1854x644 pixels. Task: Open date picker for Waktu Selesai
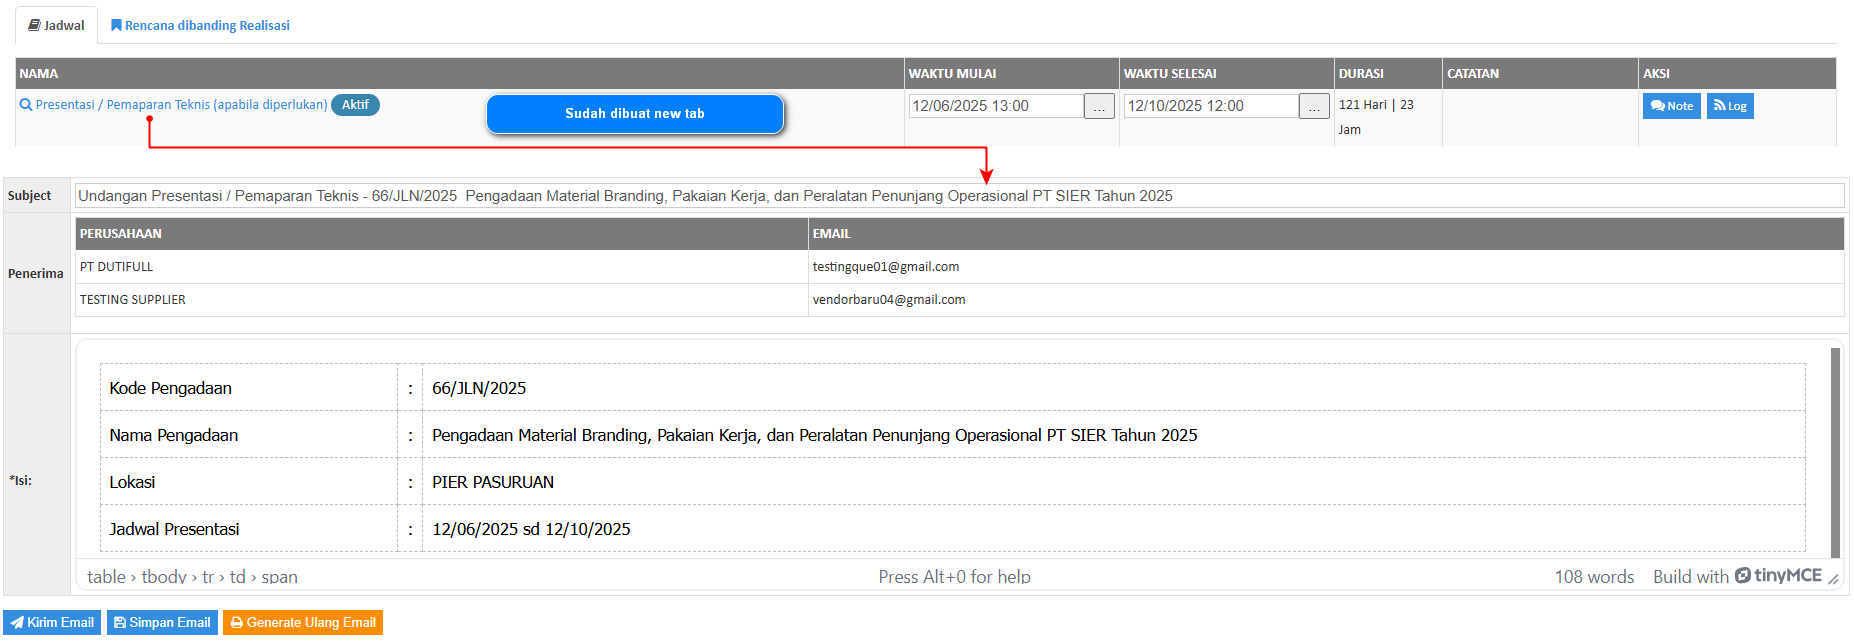1314,106
